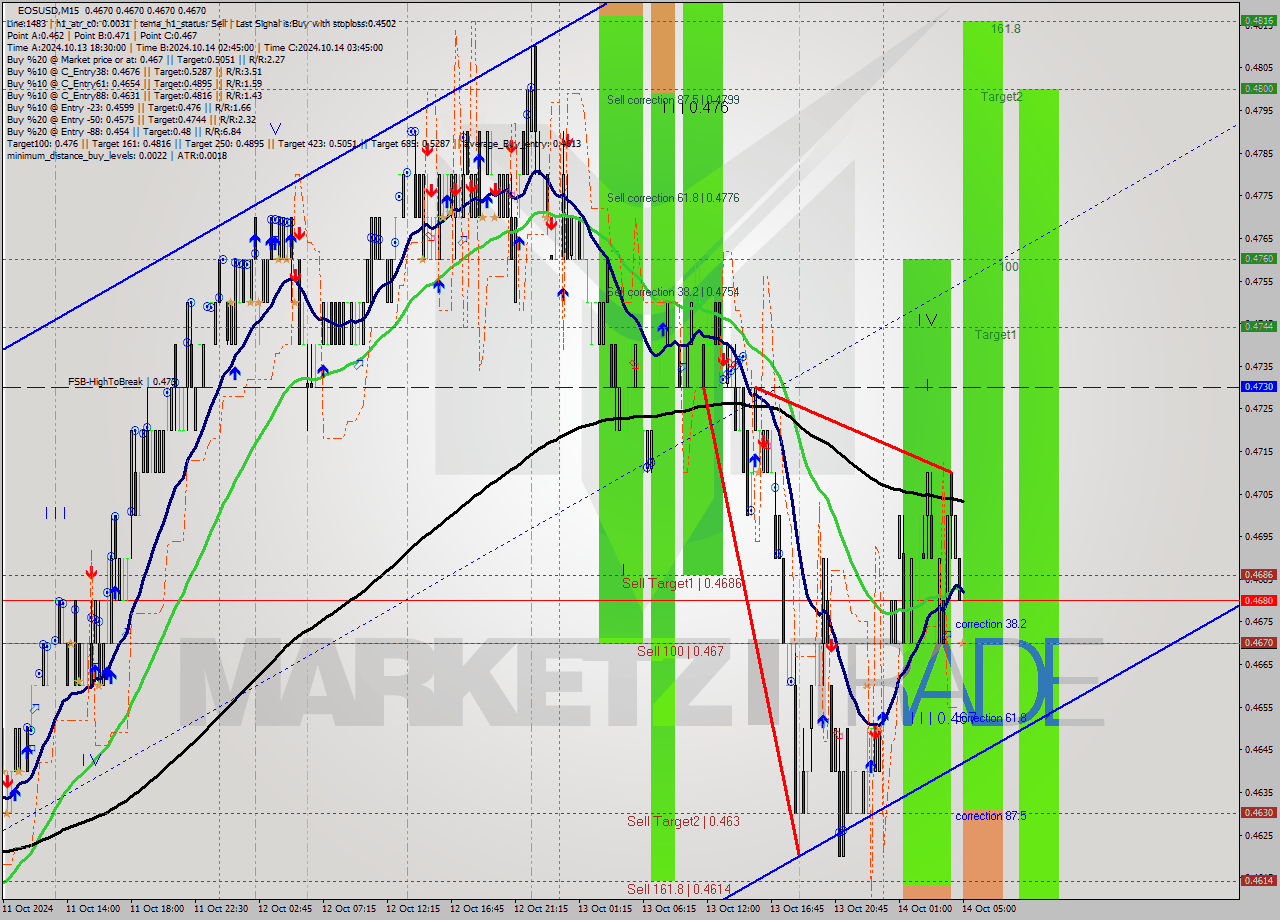Click the 'Sell 161.8 | 0.4614' label

680,888
